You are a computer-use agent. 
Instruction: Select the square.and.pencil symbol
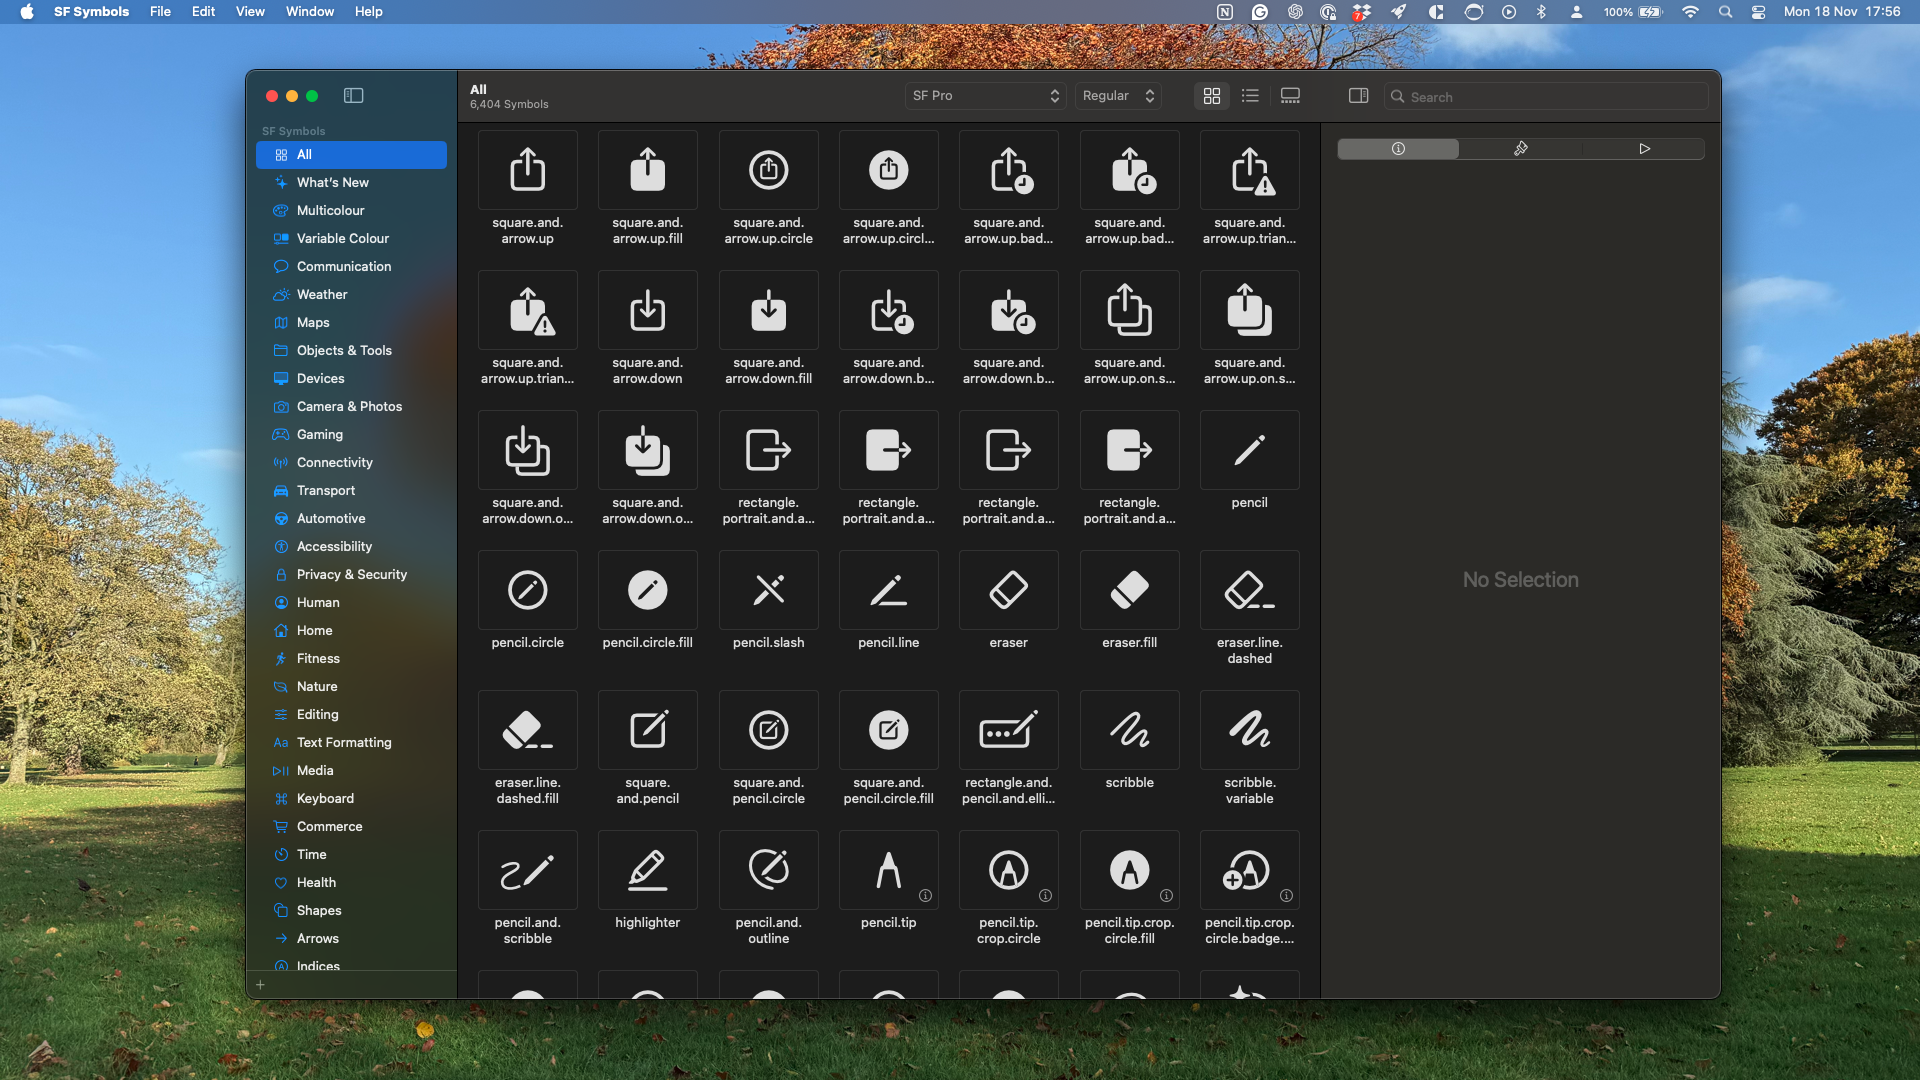pyautogui.click(x=647, y=730)
